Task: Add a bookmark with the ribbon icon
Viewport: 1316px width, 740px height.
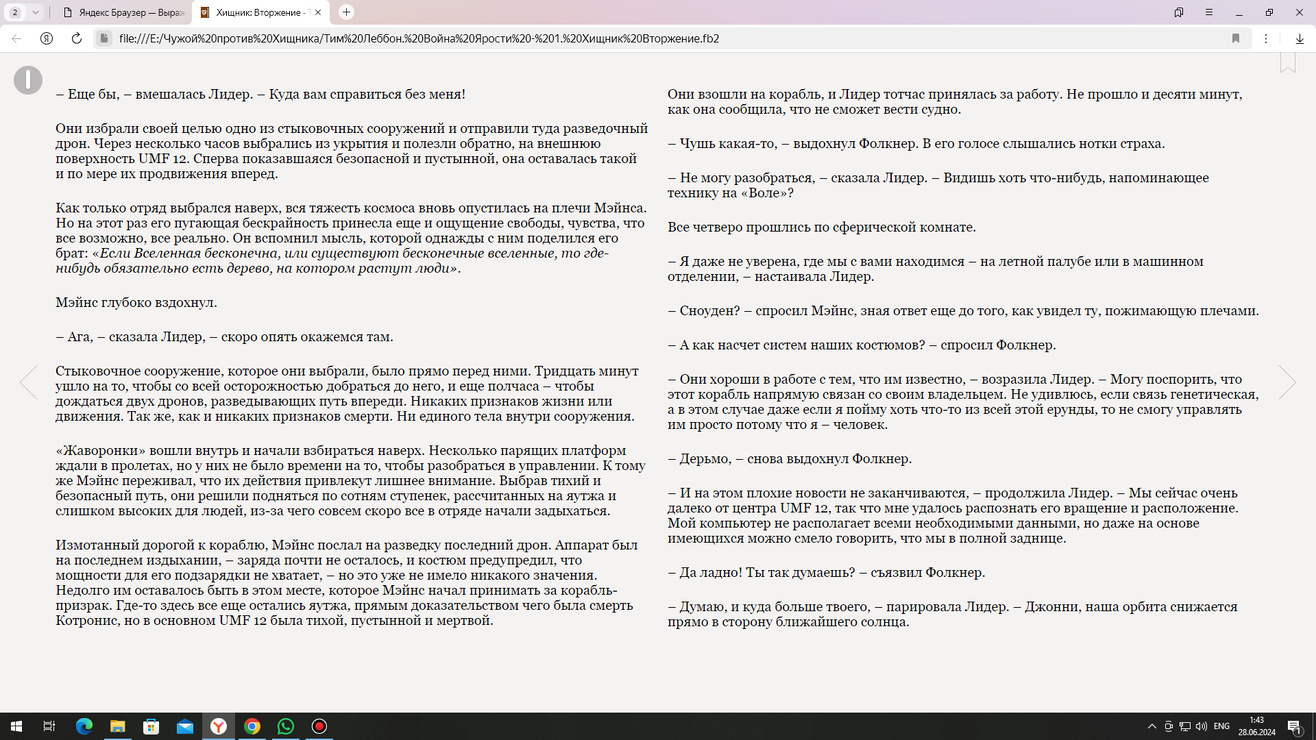Action: coord(1288,62)
